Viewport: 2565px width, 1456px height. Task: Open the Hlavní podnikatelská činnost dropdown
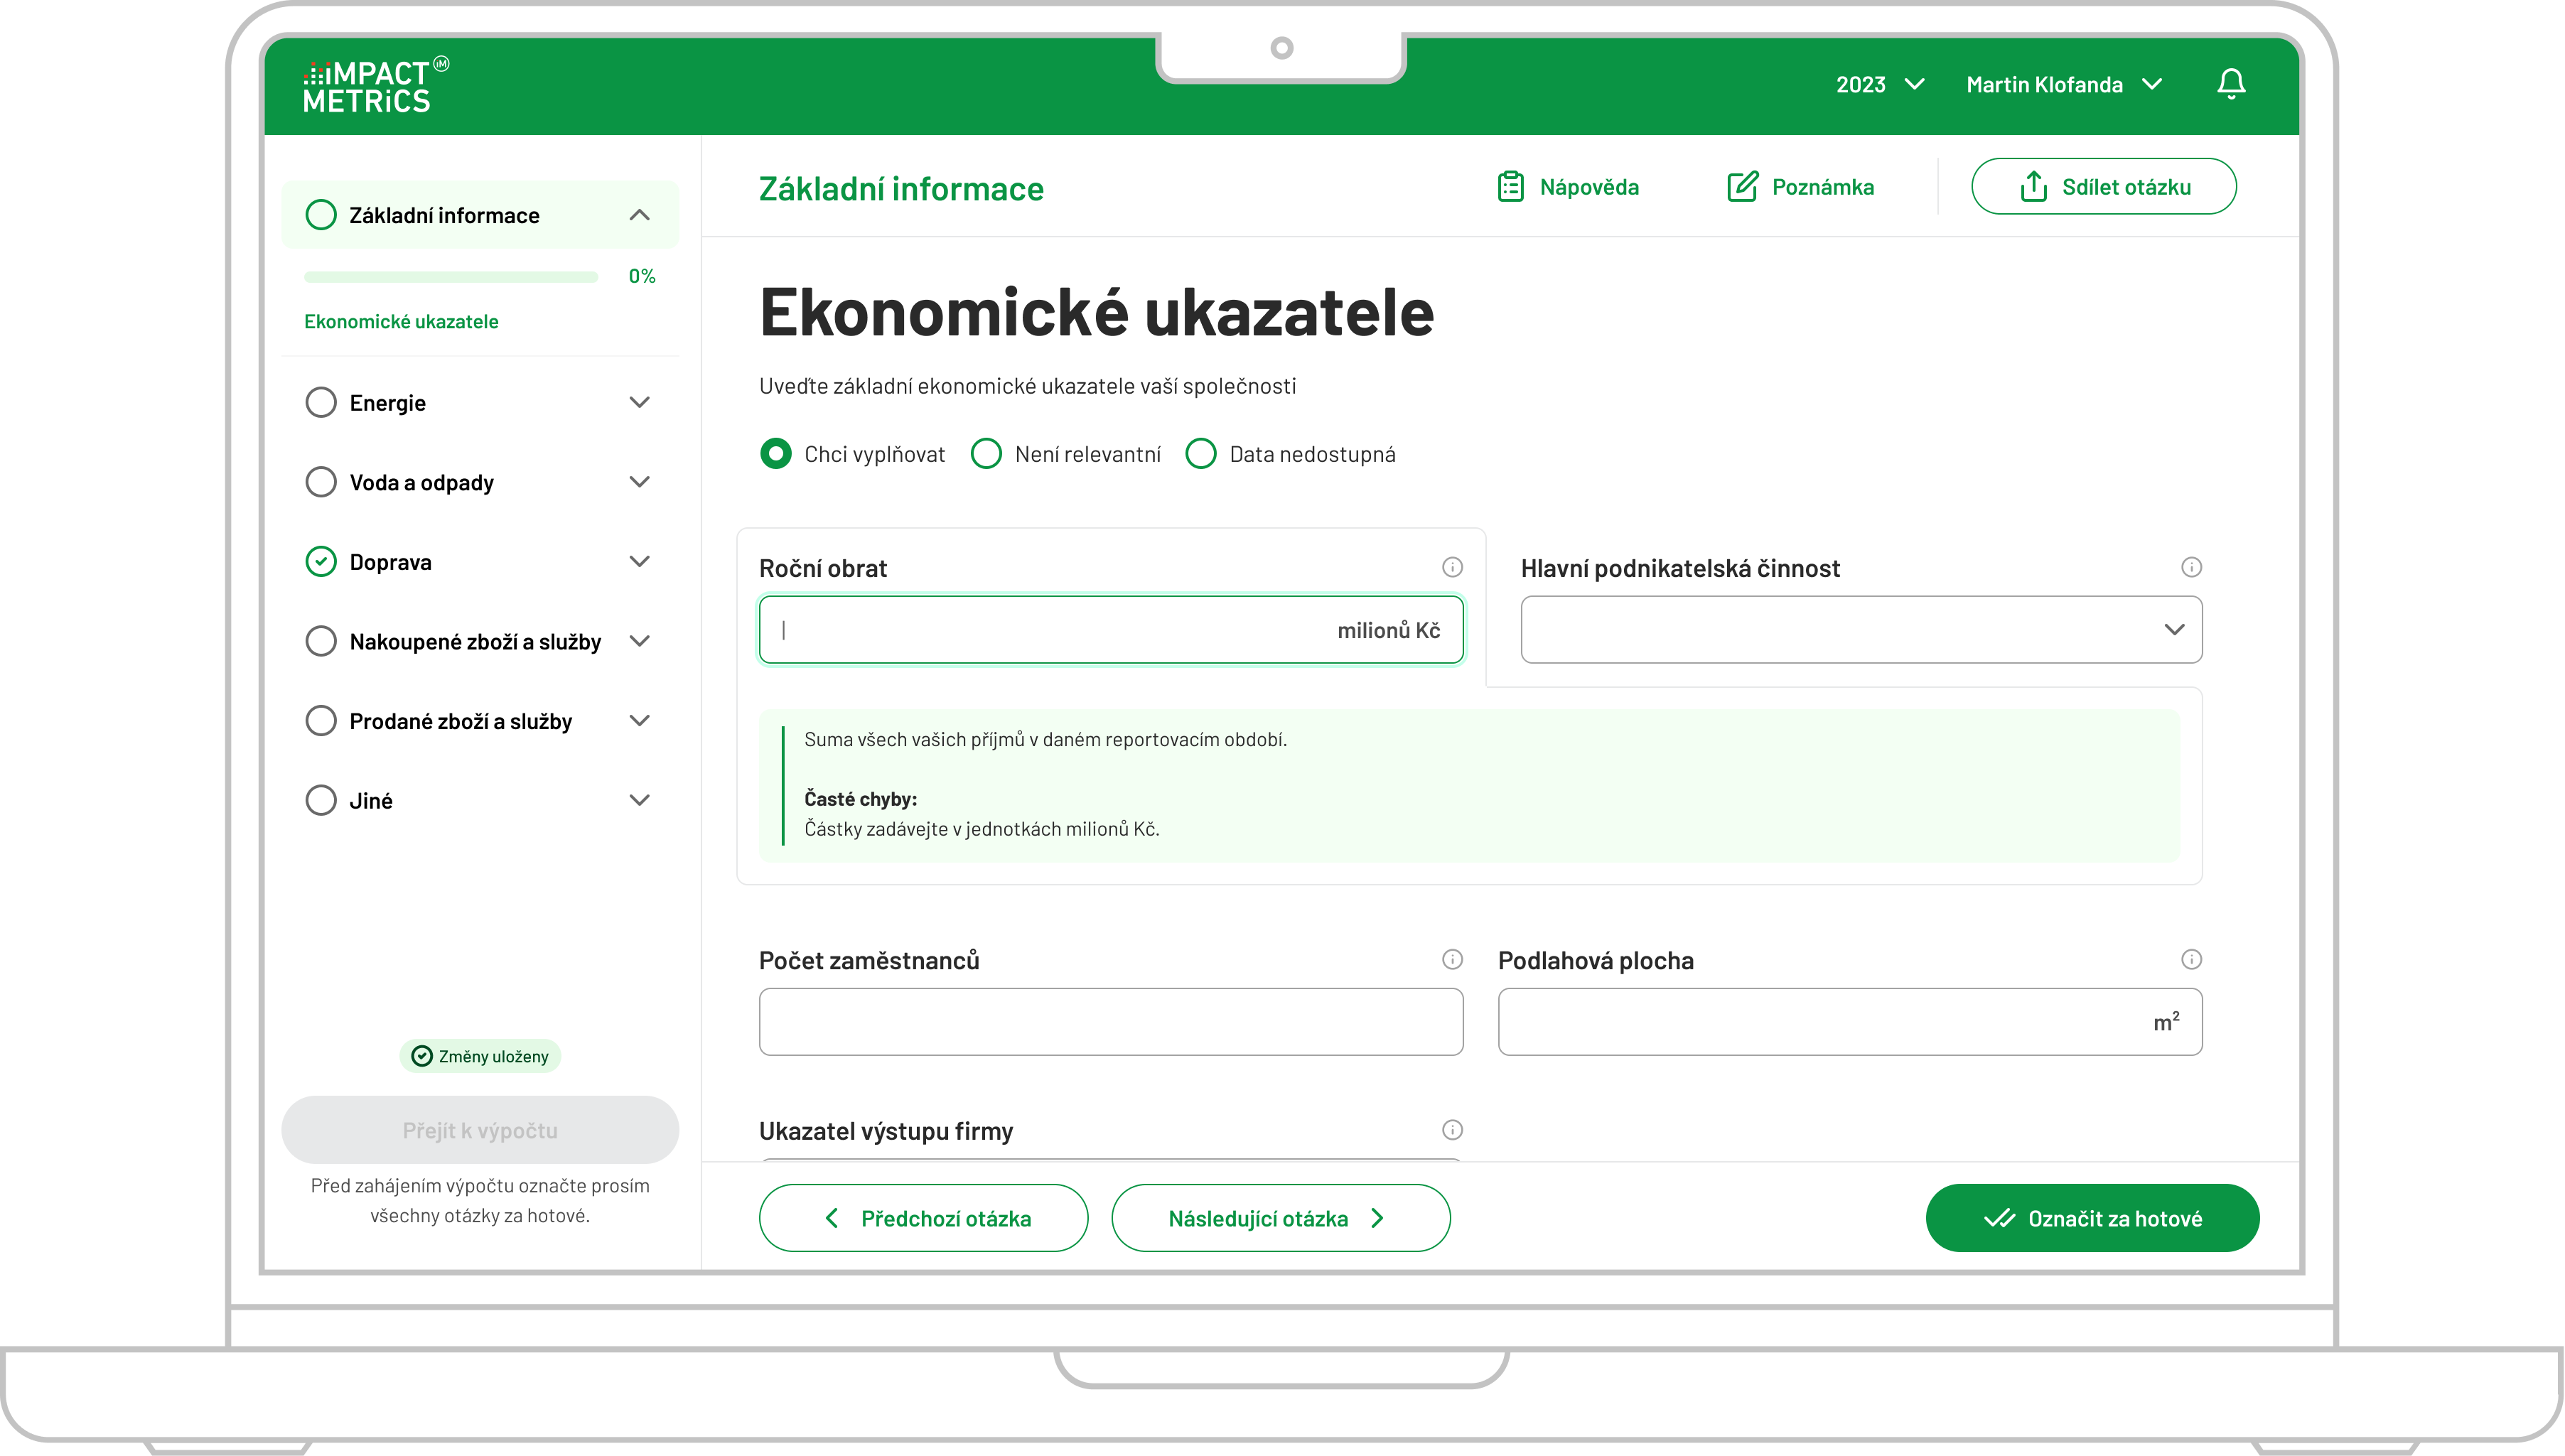click(x=1860, y=630)
